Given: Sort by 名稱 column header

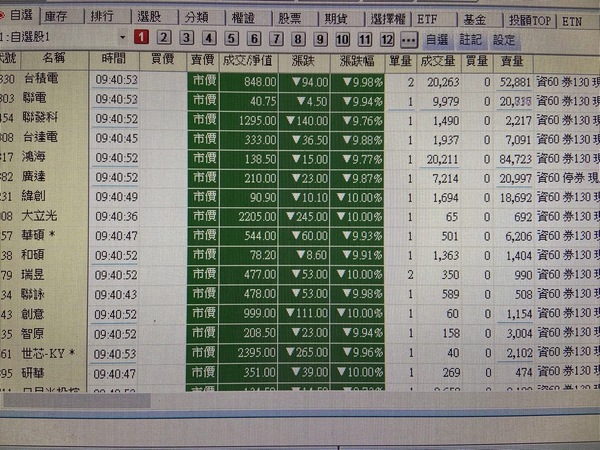Looking at the screenshot, I should 54,58.
